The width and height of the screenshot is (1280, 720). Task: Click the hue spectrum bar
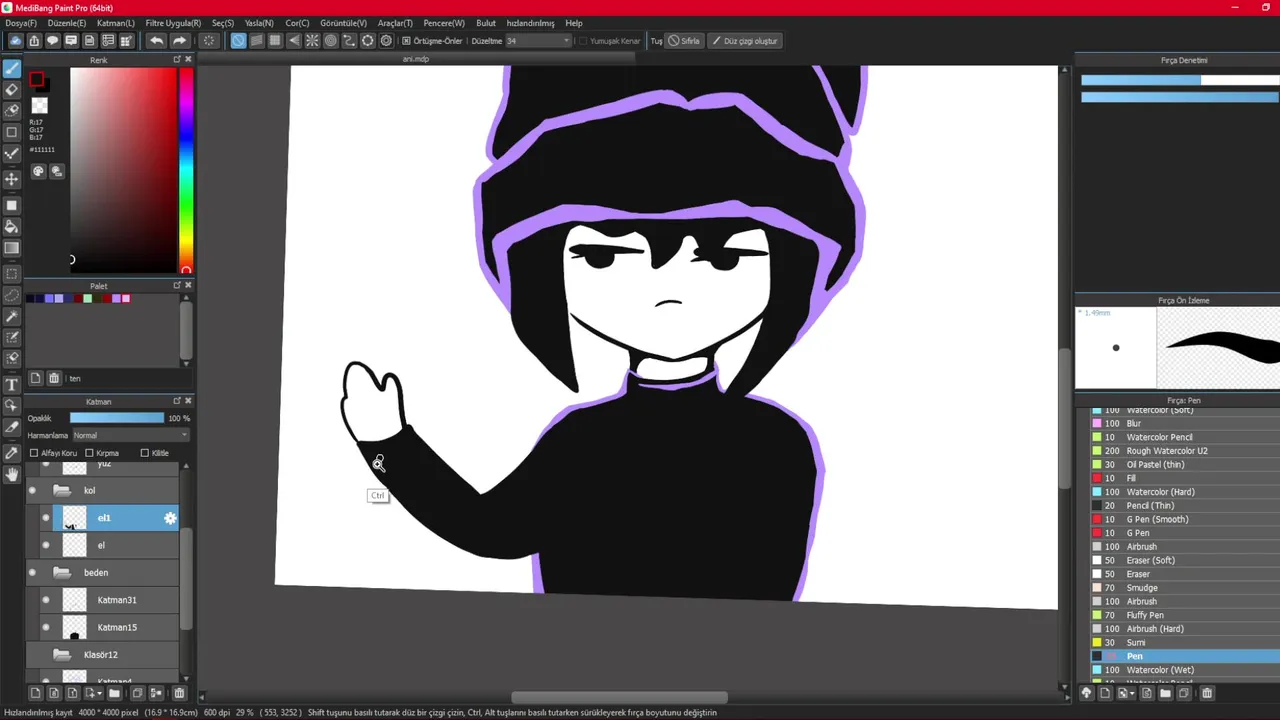(186, 170)
